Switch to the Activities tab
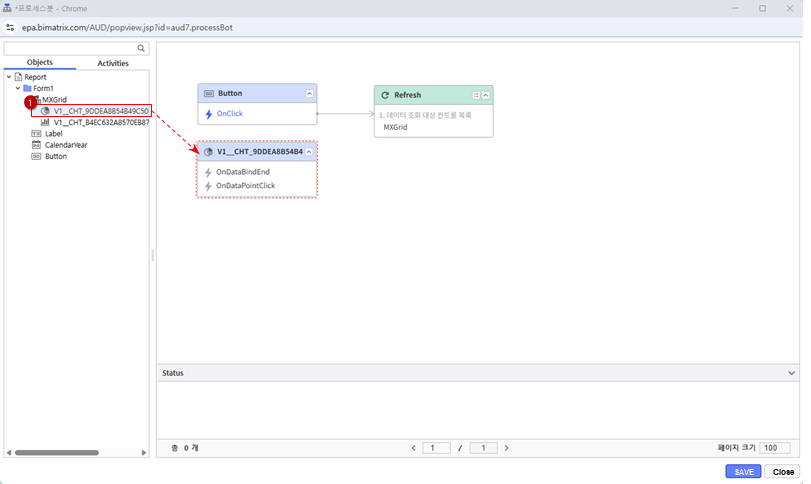This screenshot has height=484, width=811. click(x=112, y=63)
